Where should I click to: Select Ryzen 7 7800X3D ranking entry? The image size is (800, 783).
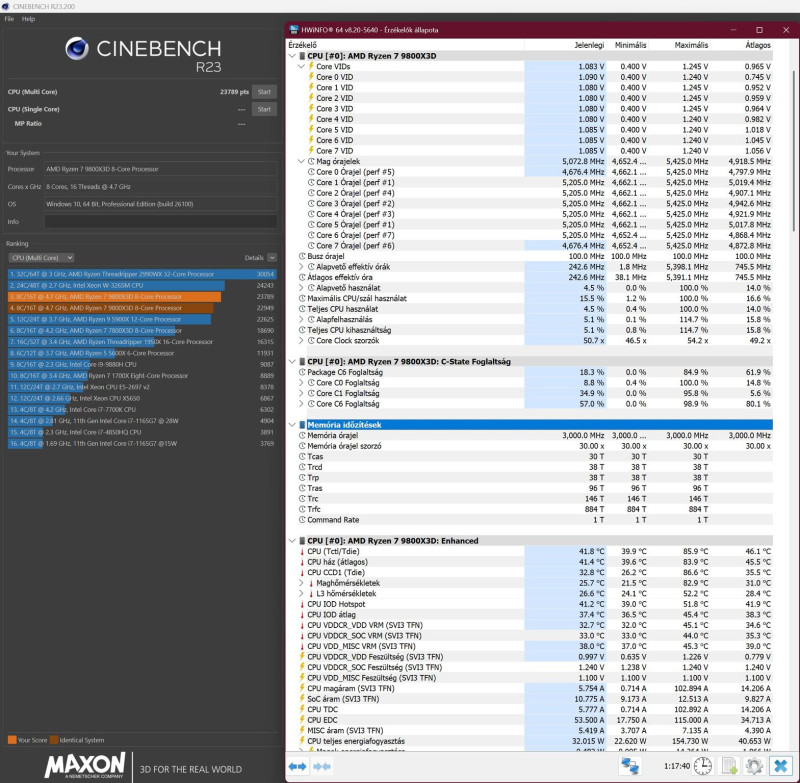142,331
